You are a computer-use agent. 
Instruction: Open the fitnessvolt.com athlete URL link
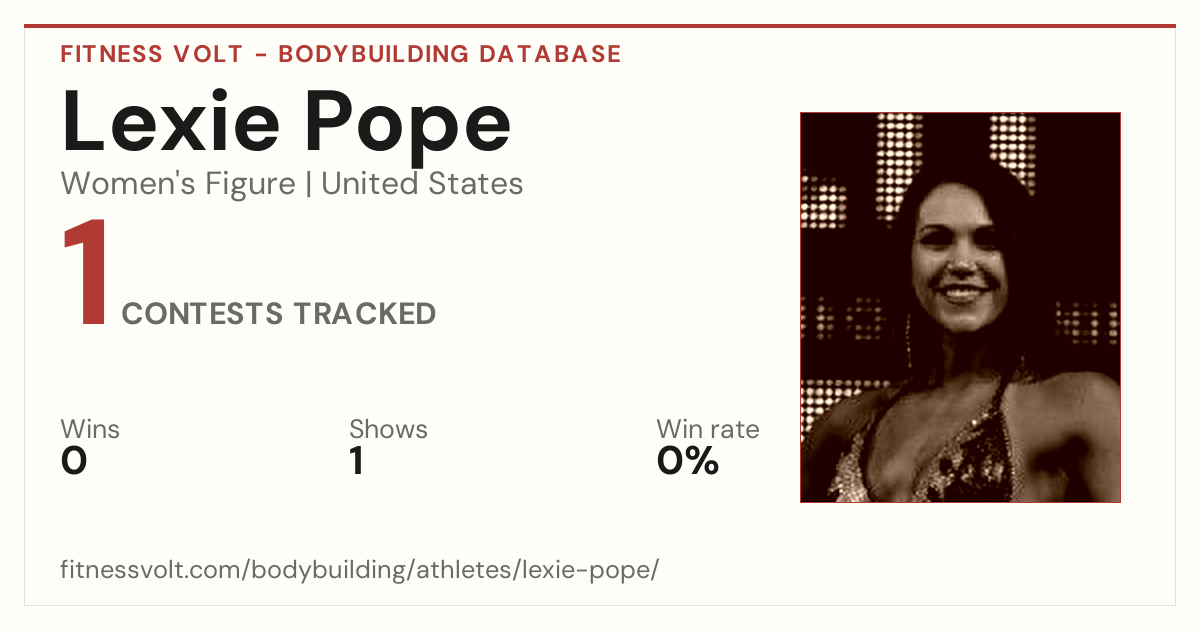[x=360, y=571]
